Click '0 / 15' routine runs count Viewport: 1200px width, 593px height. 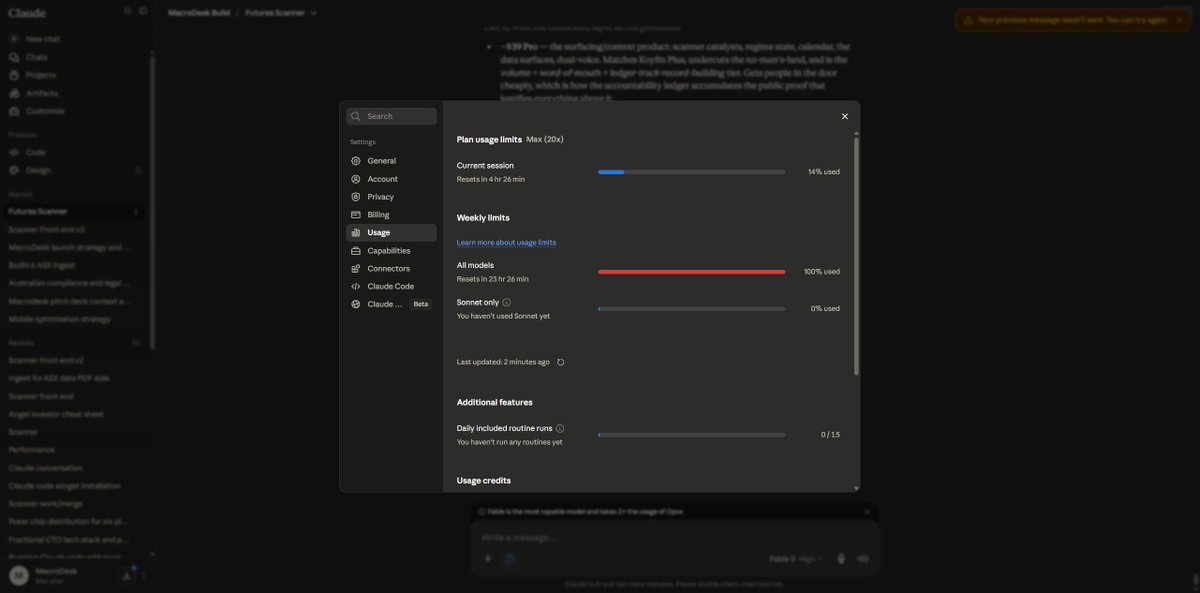click(831, 435)
